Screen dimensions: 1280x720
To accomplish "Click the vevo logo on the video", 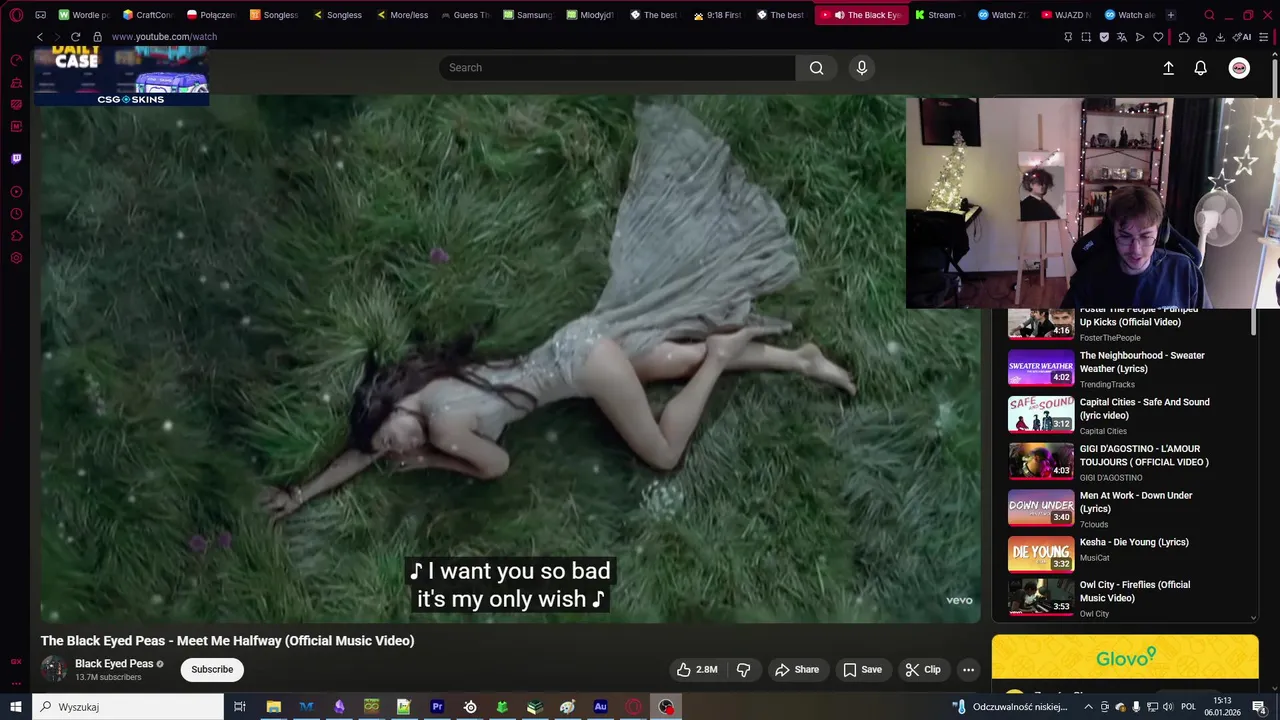I will (x=959, y=600).
